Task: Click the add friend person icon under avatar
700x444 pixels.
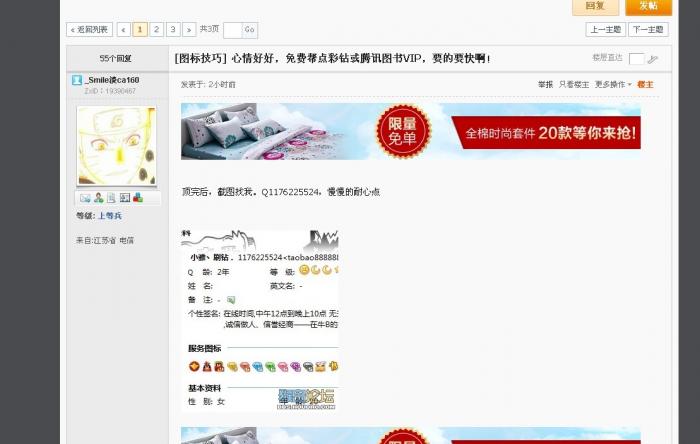Action: pos(99,198)
